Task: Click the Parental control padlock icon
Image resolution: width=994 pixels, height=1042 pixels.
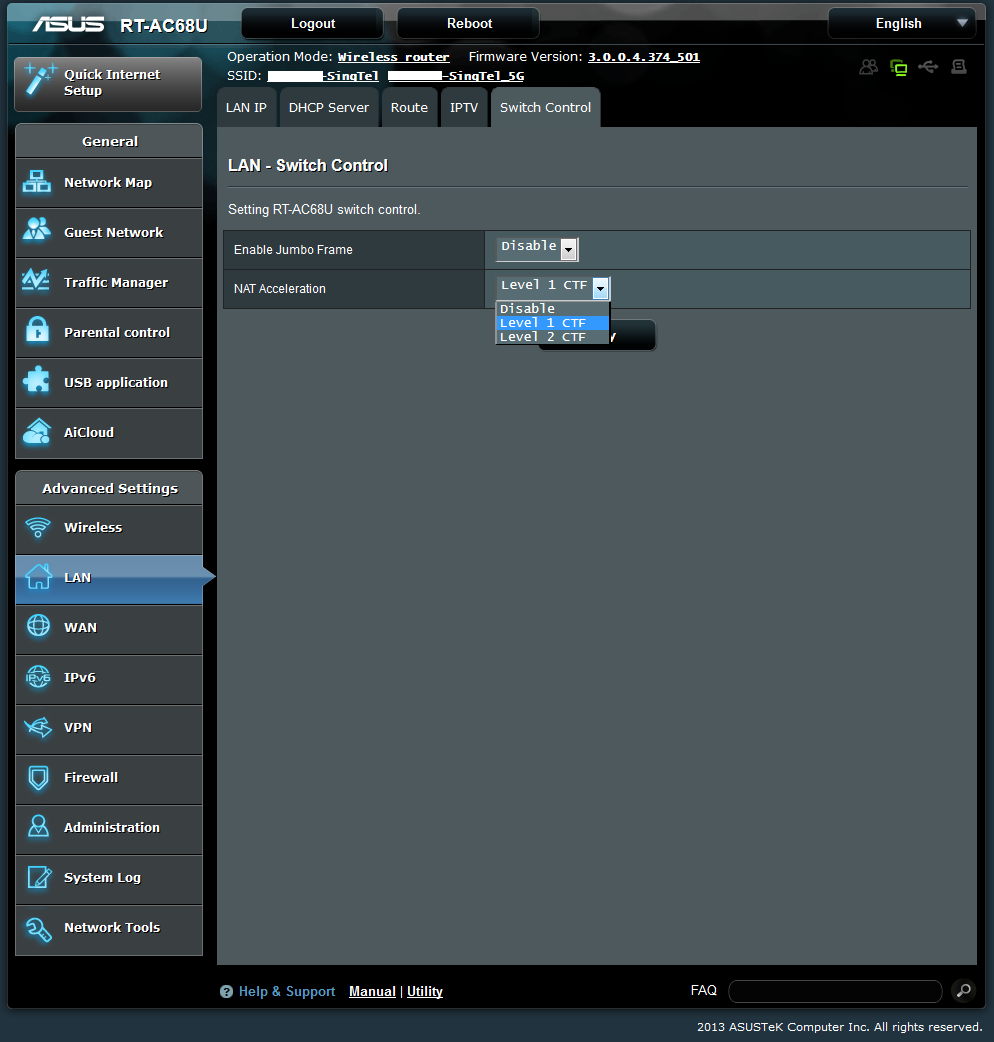Action: pyautogui.click(x=38, y=331)
